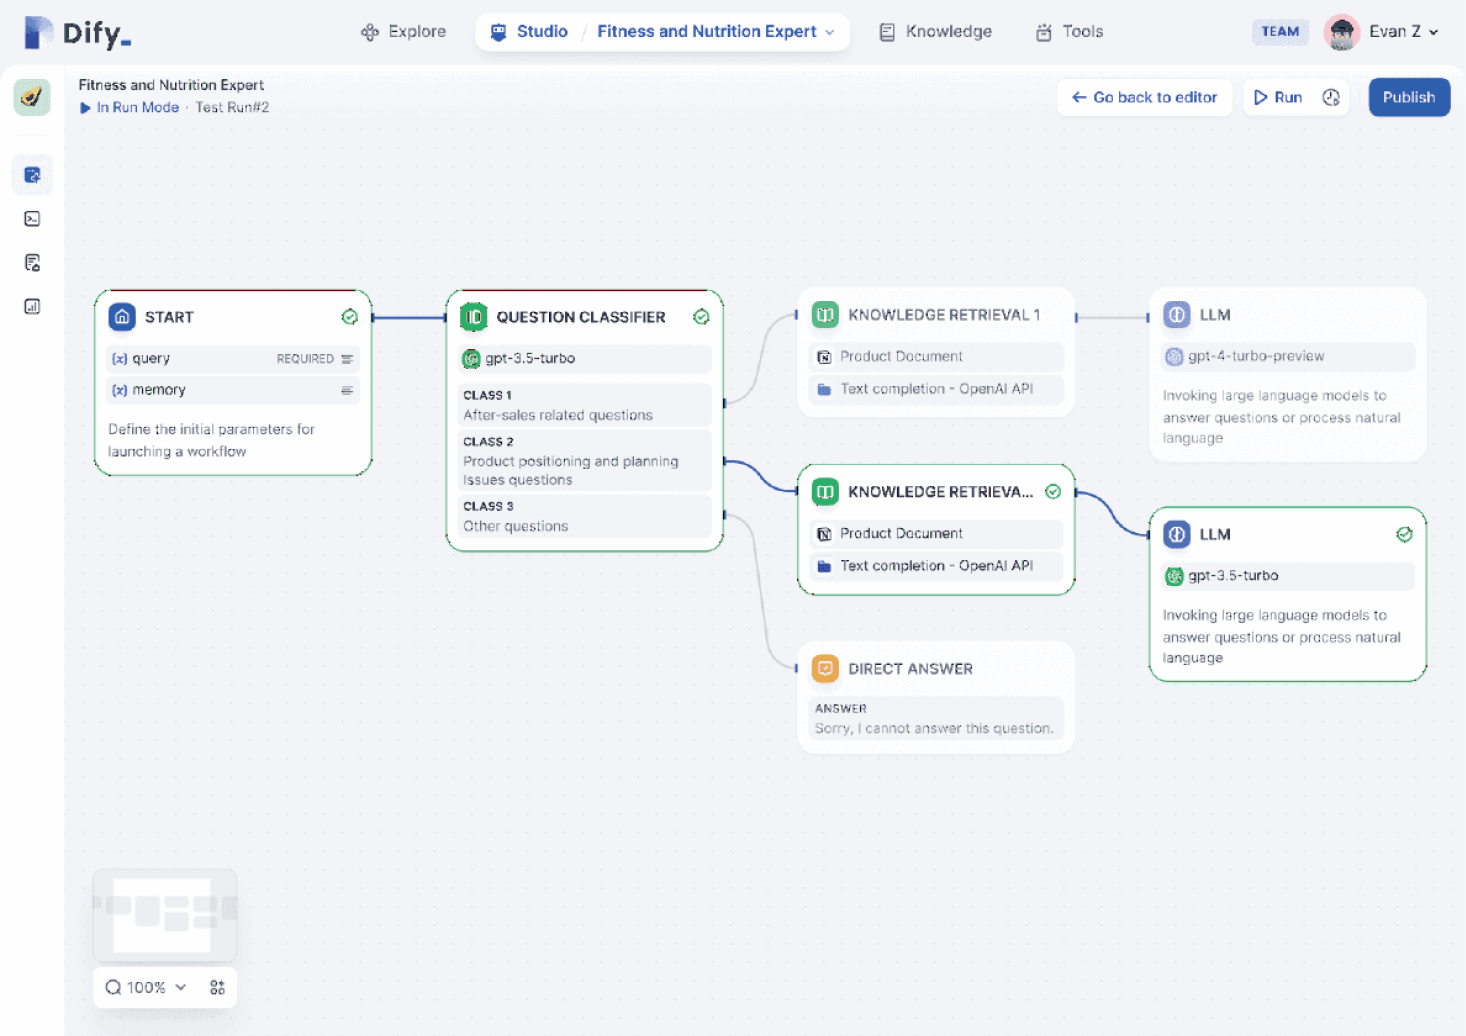
Task: Open the logs icon in left sidebar
Action: tap(32, 263)
